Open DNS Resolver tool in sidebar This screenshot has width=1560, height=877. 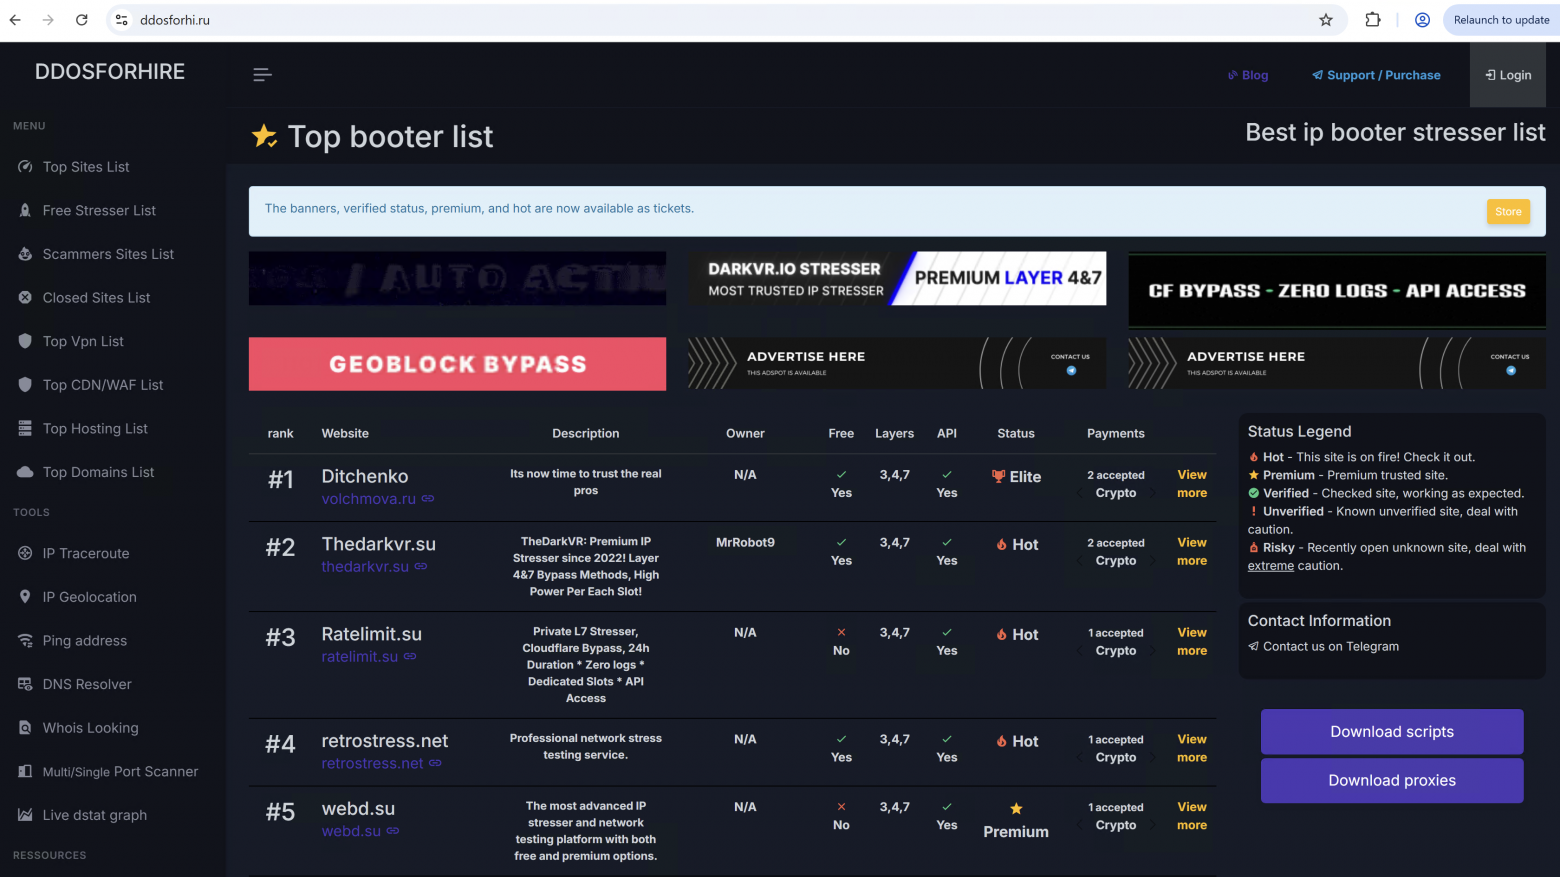[x=87, y=685]
